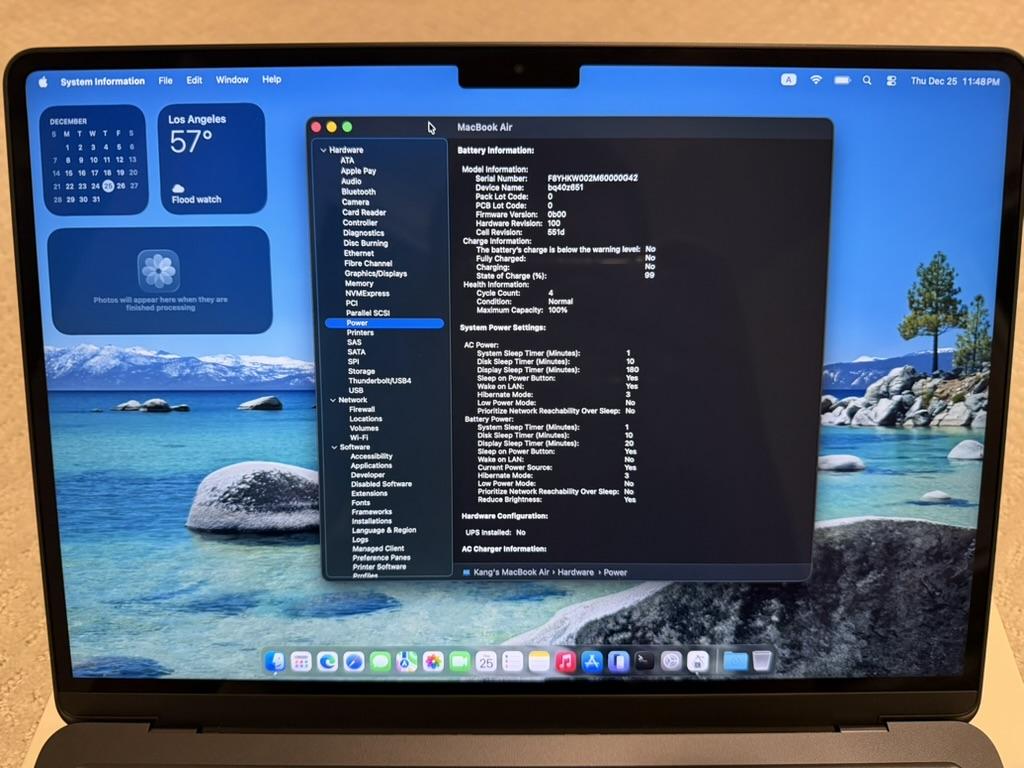This screenshot has width=1024, height=768.
Task: Select Disabled Software in the sidebar
Action: pos(381,484)
